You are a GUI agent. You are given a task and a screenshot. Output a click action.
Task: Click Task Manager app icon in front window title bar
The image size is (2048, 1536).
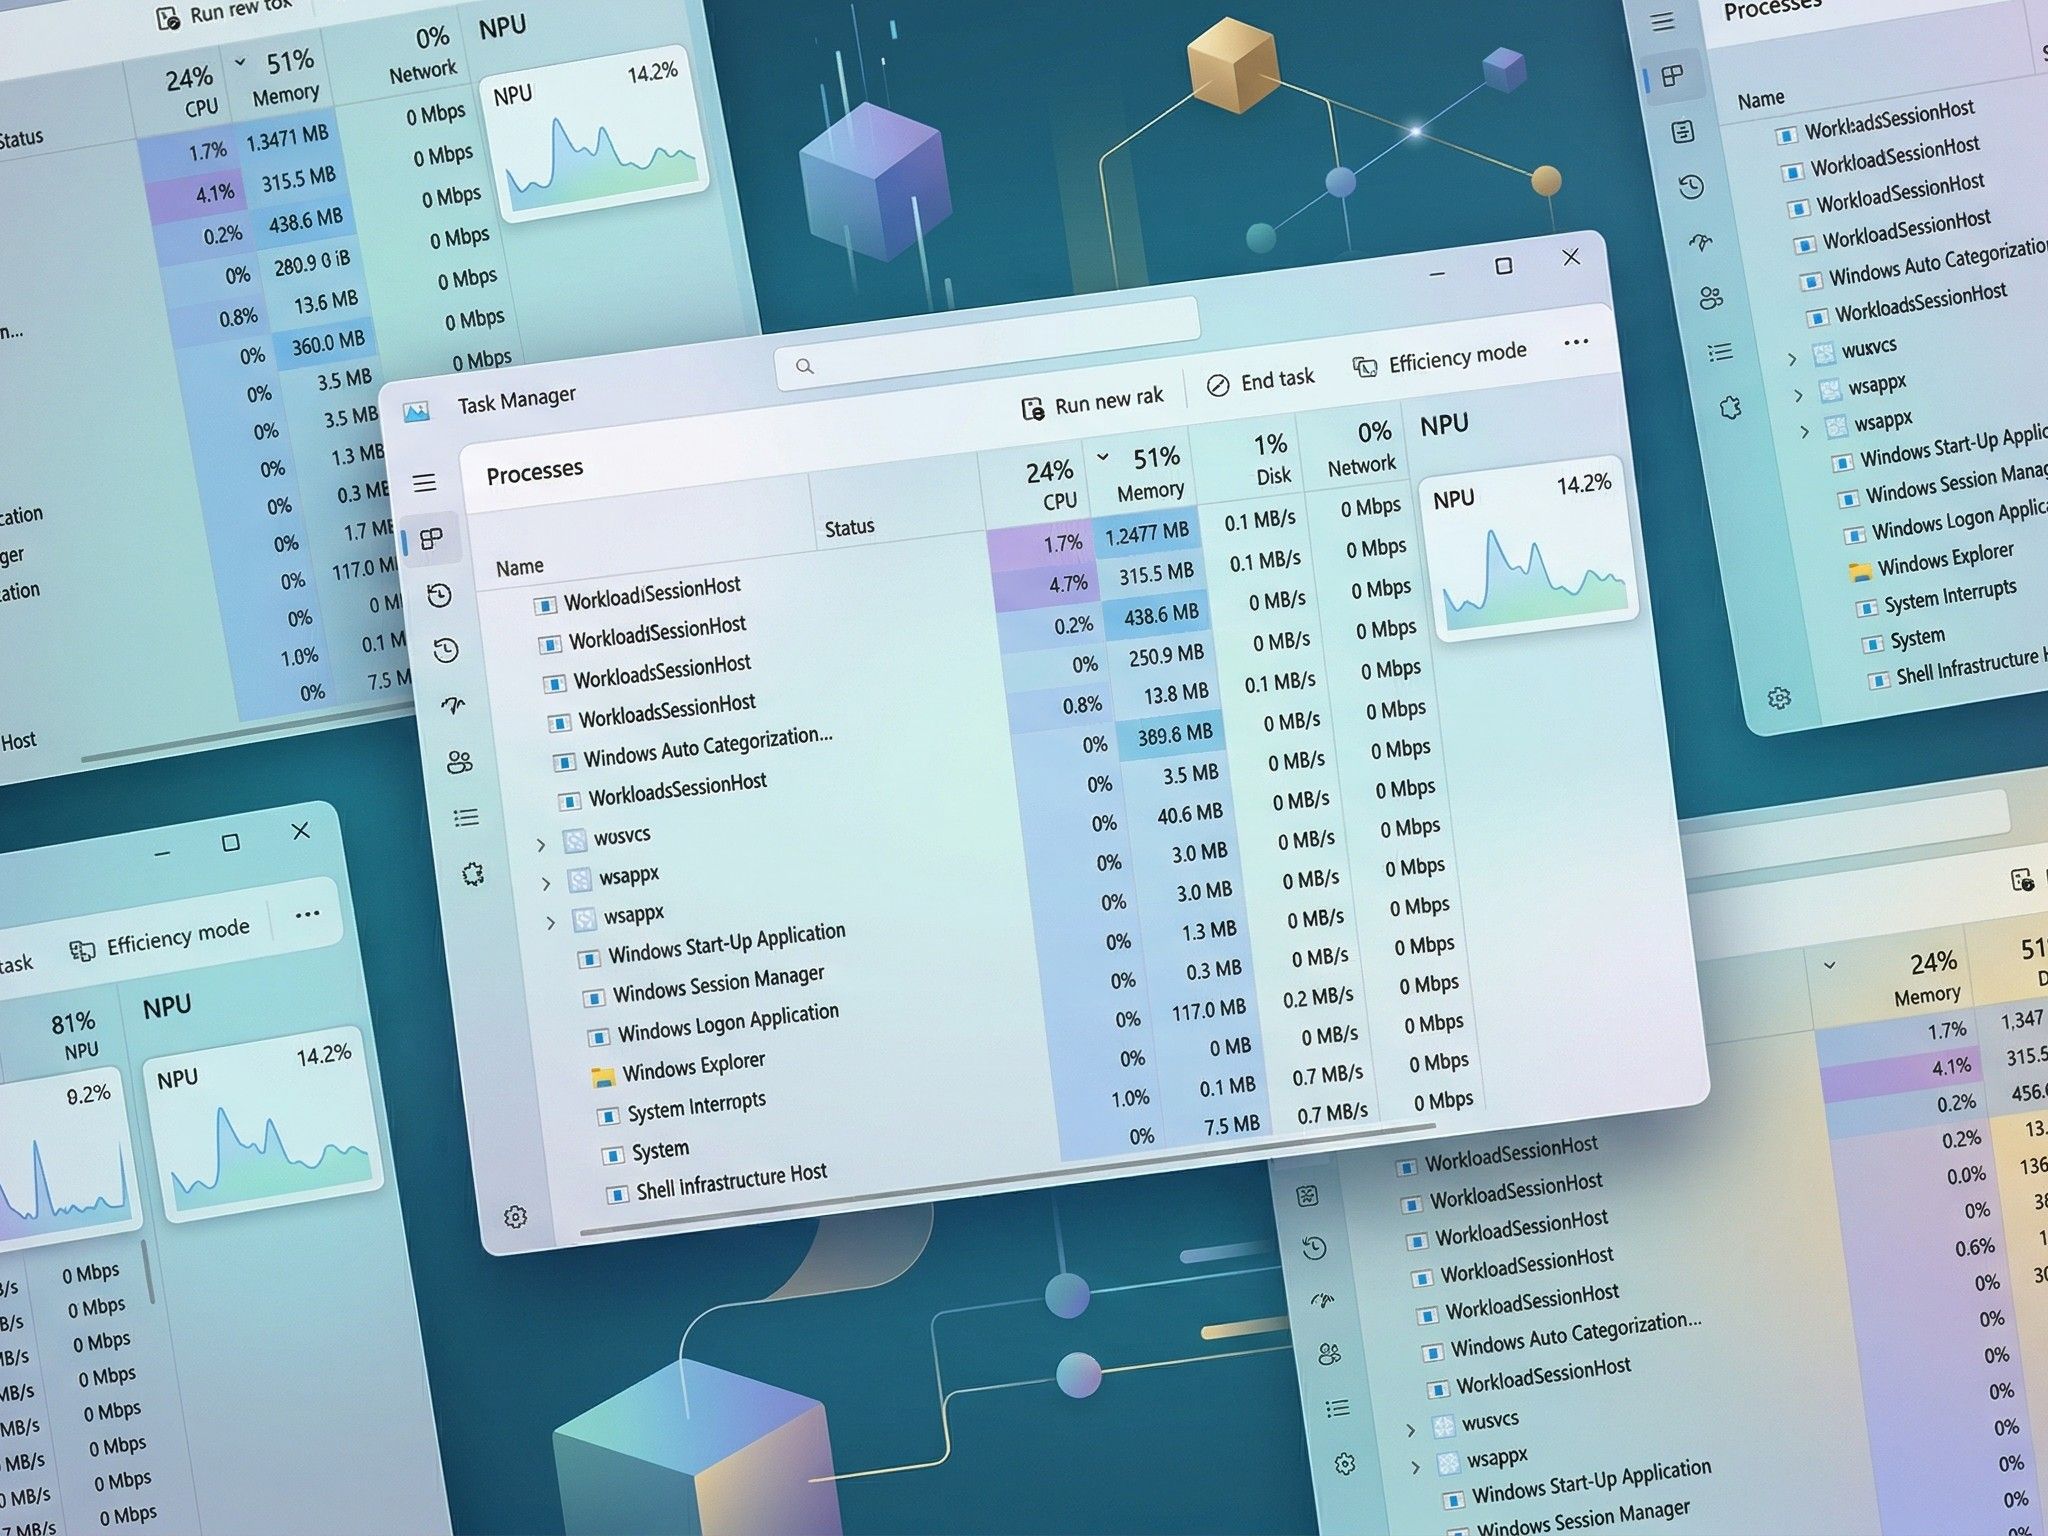416,411
